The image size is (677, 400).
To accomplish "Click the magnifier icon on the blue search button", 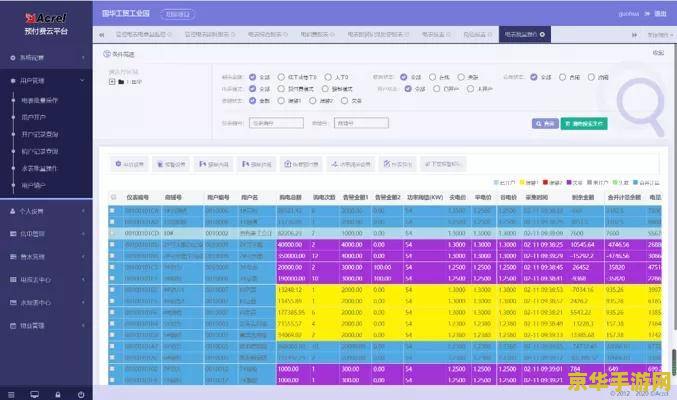I will 538,124.
